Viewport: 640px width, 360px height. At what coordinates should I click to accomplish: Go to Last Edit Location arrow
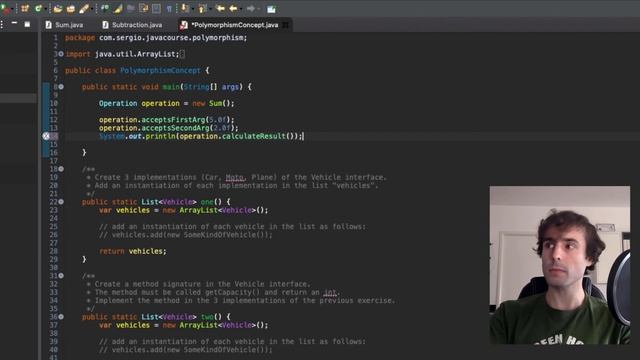pyautogui.click(x=220, y=8)
